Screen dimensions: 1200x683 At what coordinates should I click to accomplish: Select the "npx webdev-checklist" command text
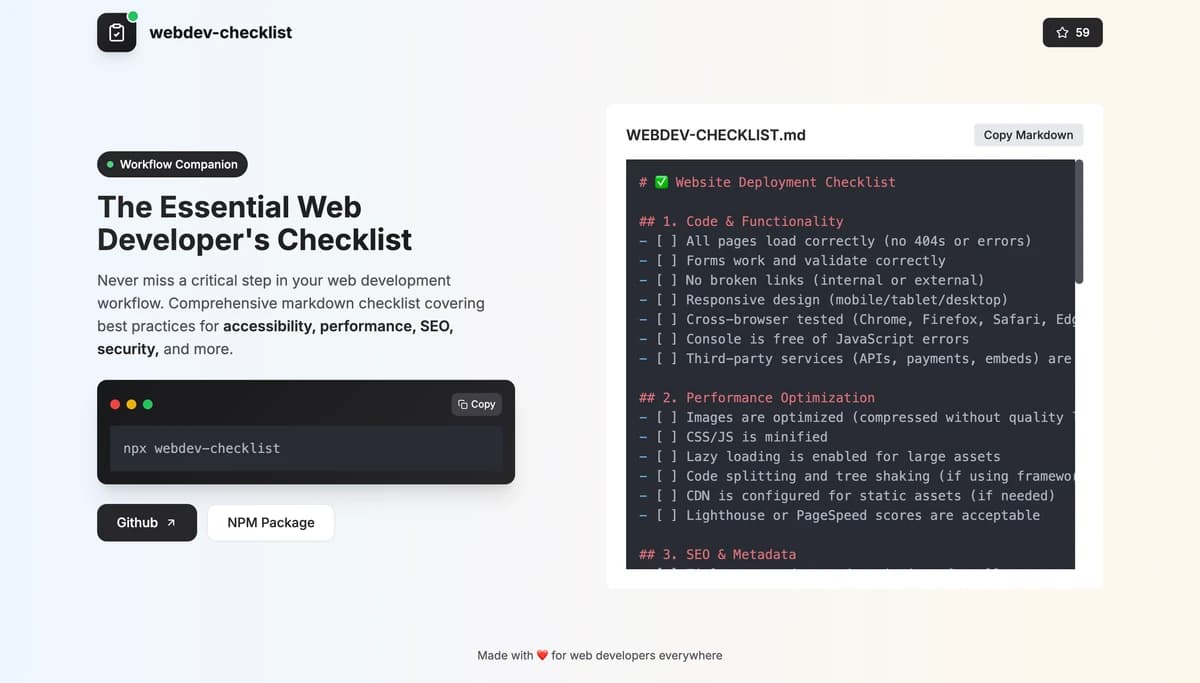click(201, 449)
